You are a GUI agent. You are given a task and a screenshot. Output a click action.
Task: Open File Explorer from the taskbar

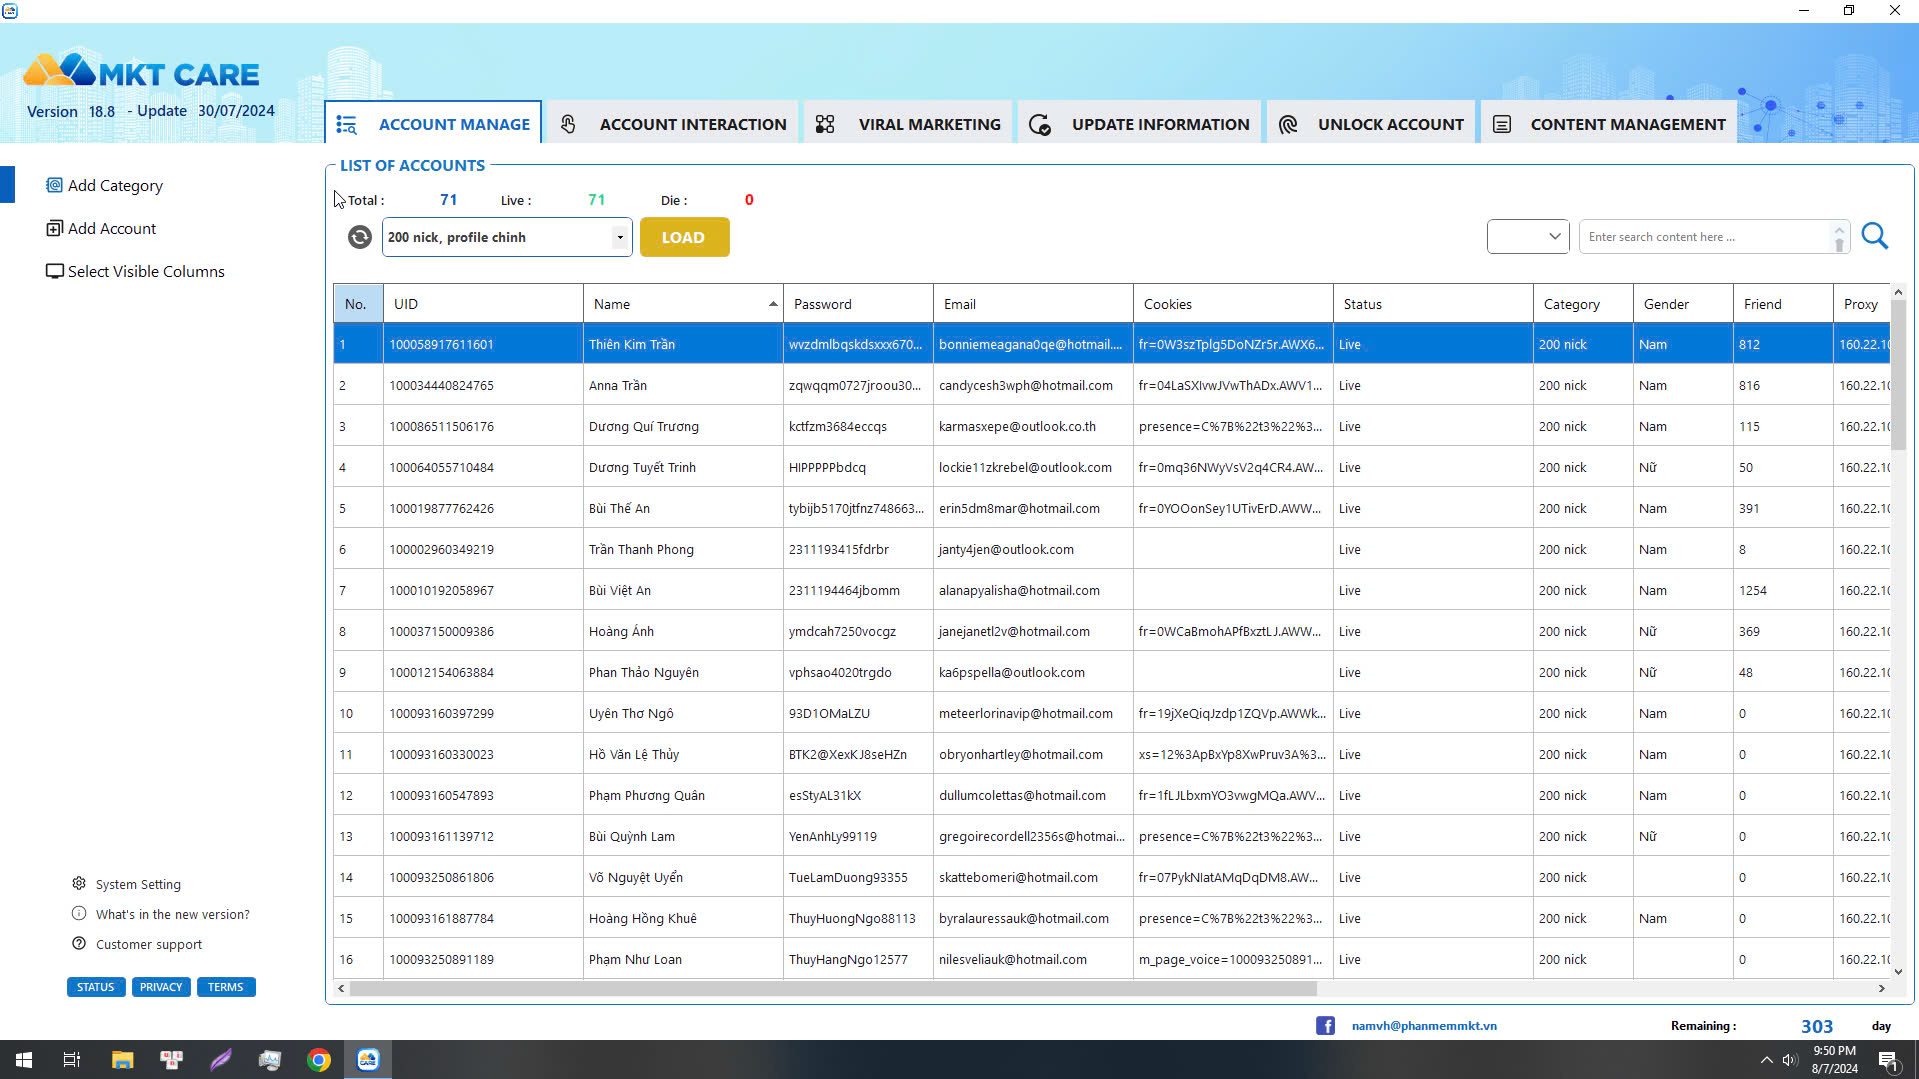coord(122,1060)
